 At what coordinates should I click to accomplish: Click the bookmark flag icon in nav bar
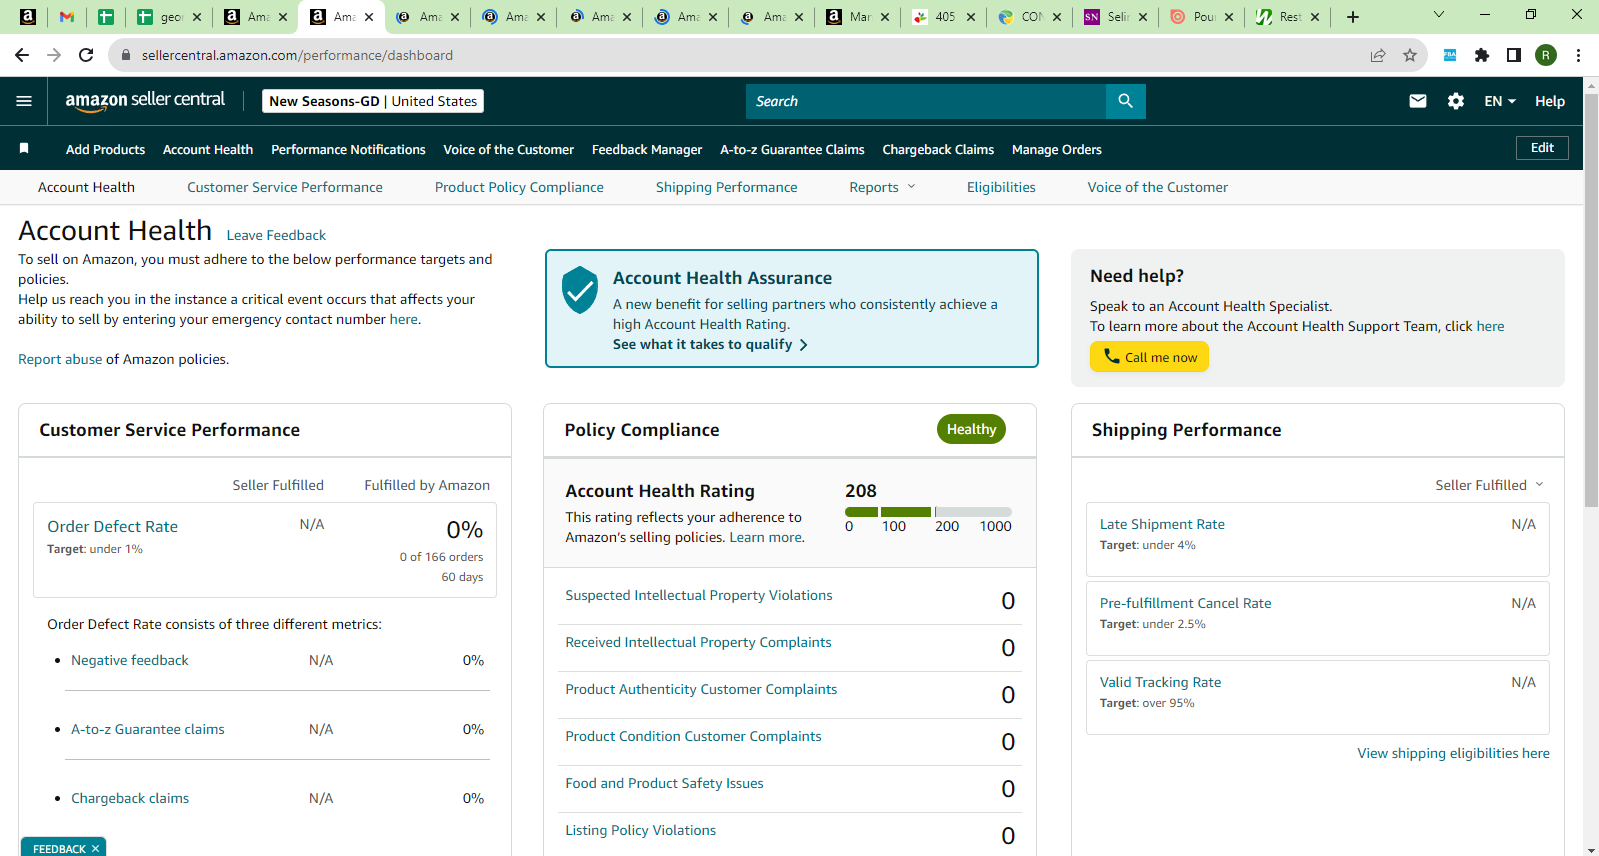tap(24, 148)
